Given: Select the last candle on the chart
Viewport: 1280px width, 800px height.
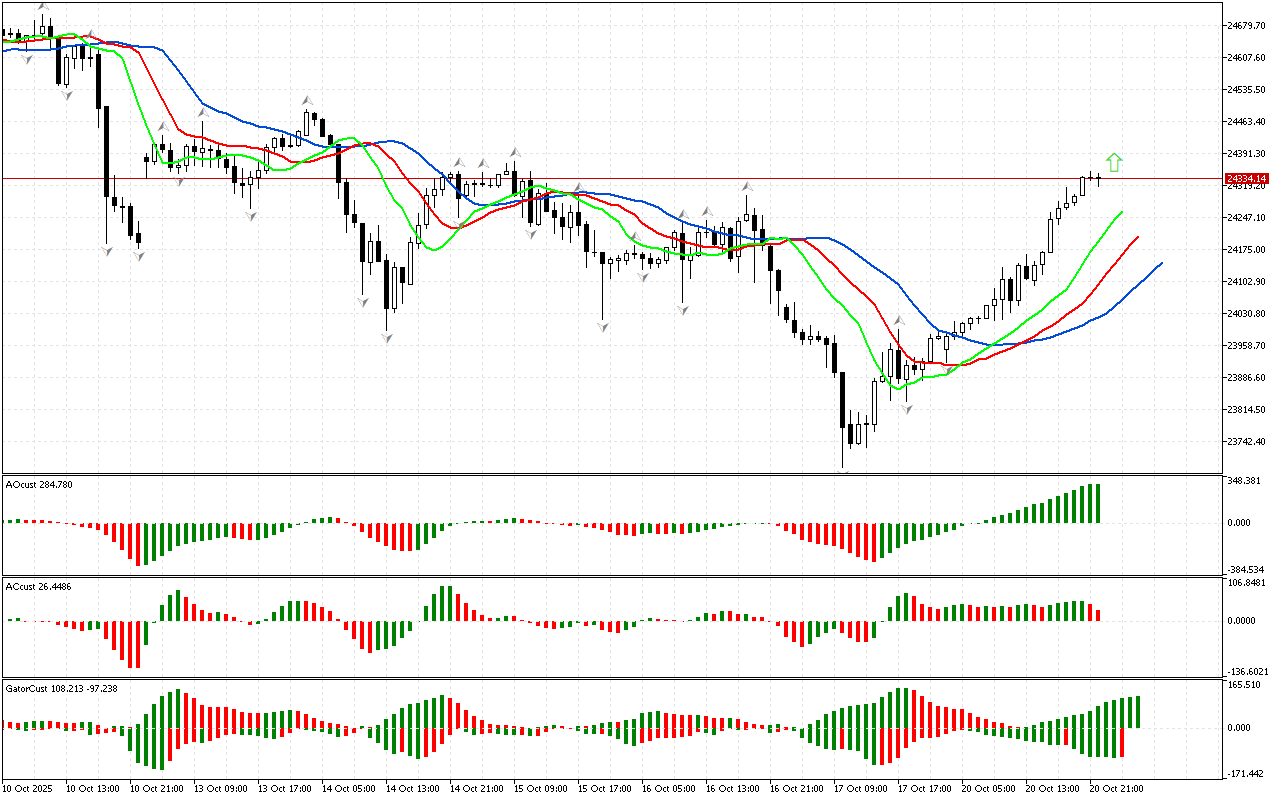Looking at the screenshot, I should (x=1099, y=179).
